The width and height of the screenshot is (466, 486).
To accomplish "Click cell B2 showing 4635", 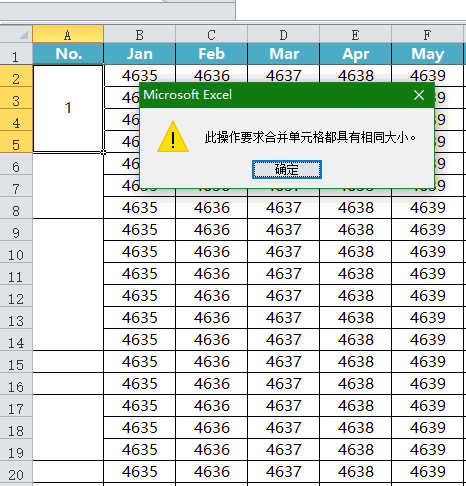I will tap(140, 75).
